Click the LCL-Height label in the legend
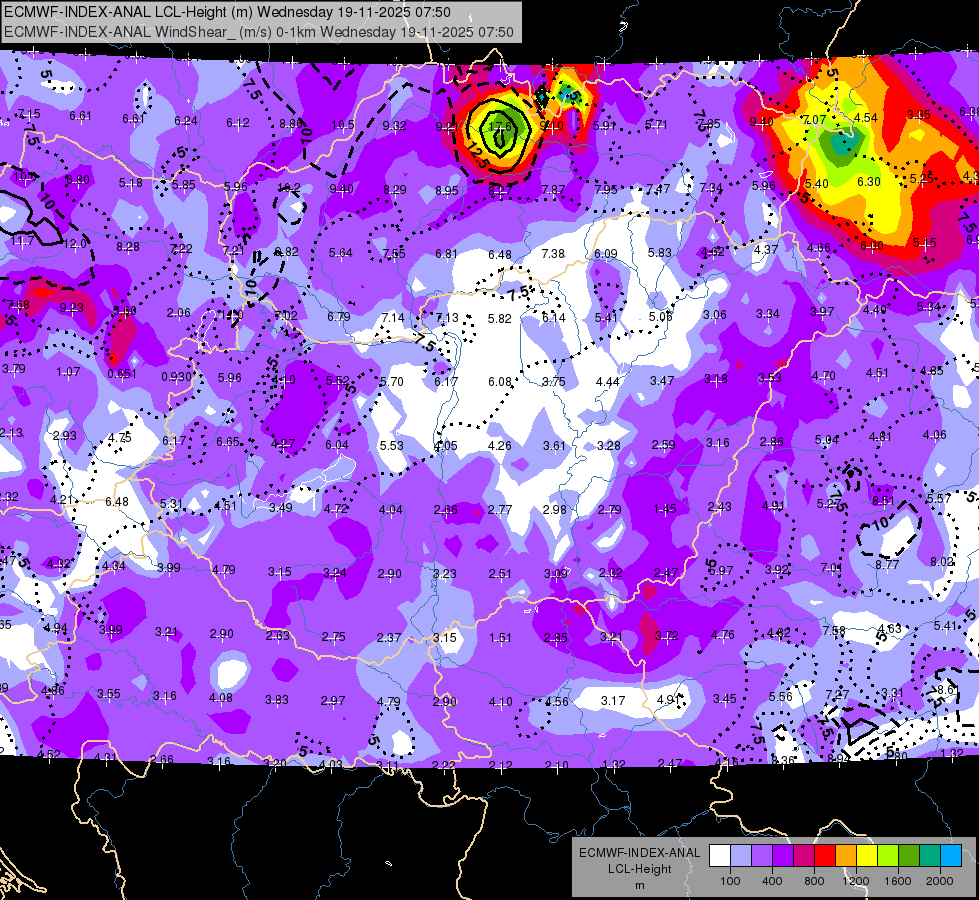This screenshot has width=979, height=900. coord(639,869)
